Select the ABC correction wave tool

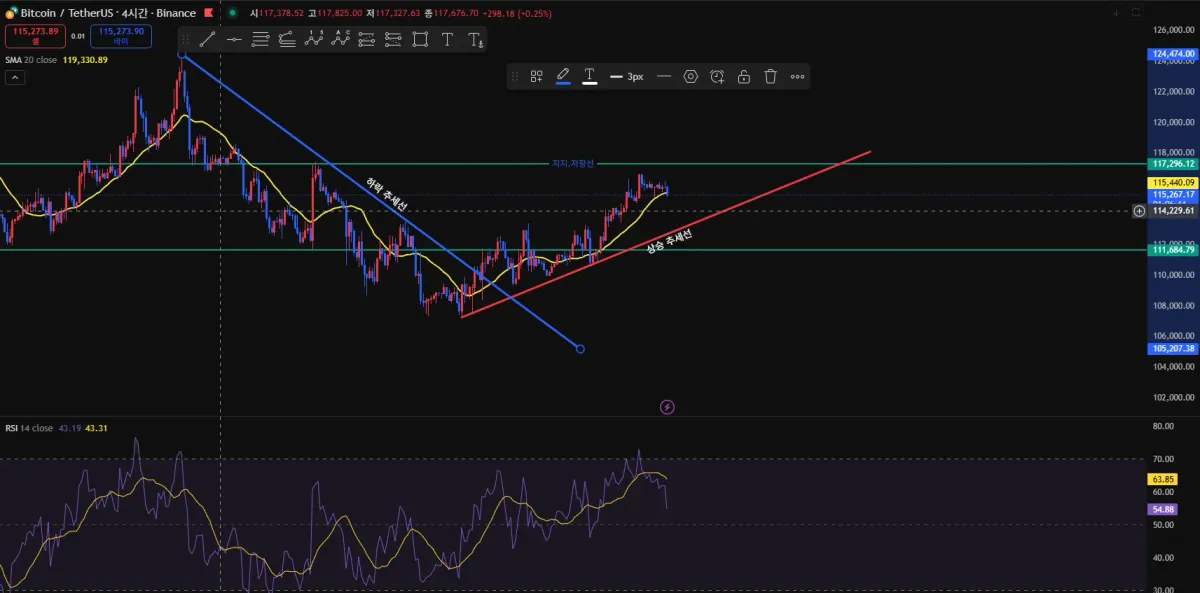click(x=340, y=39)
